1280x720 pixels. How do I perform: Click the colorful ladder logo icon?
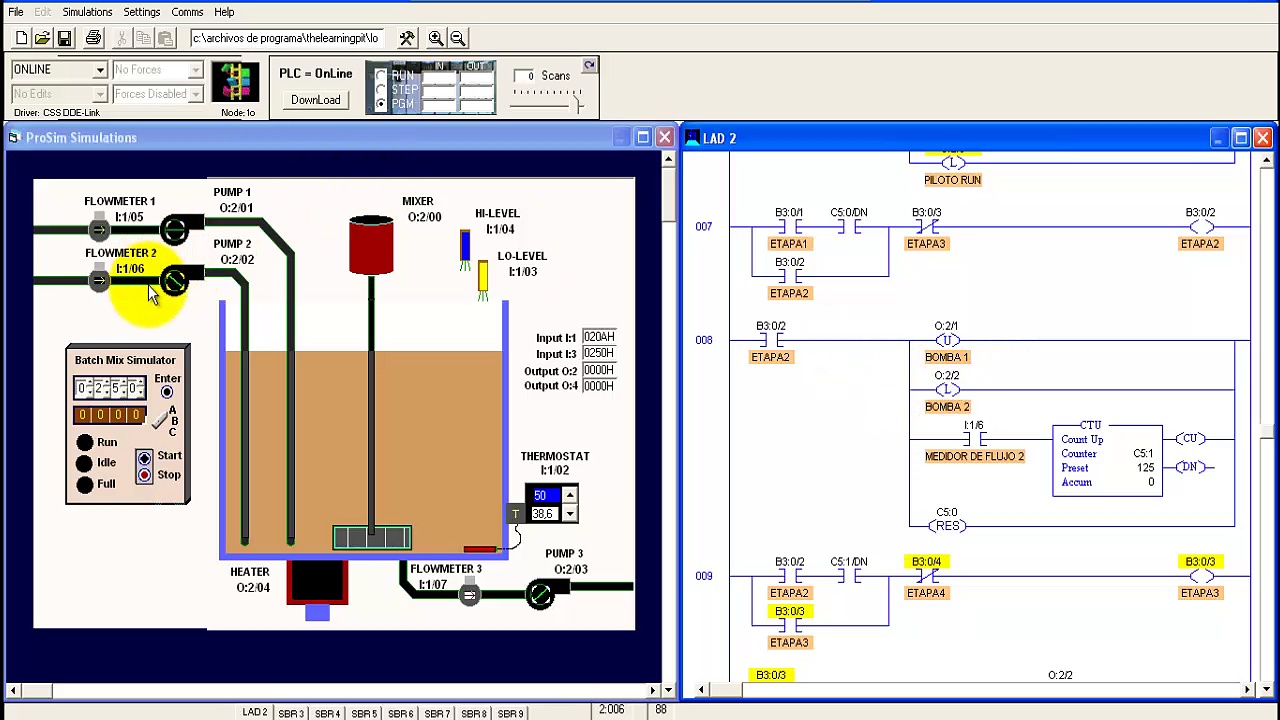(236, 82)
